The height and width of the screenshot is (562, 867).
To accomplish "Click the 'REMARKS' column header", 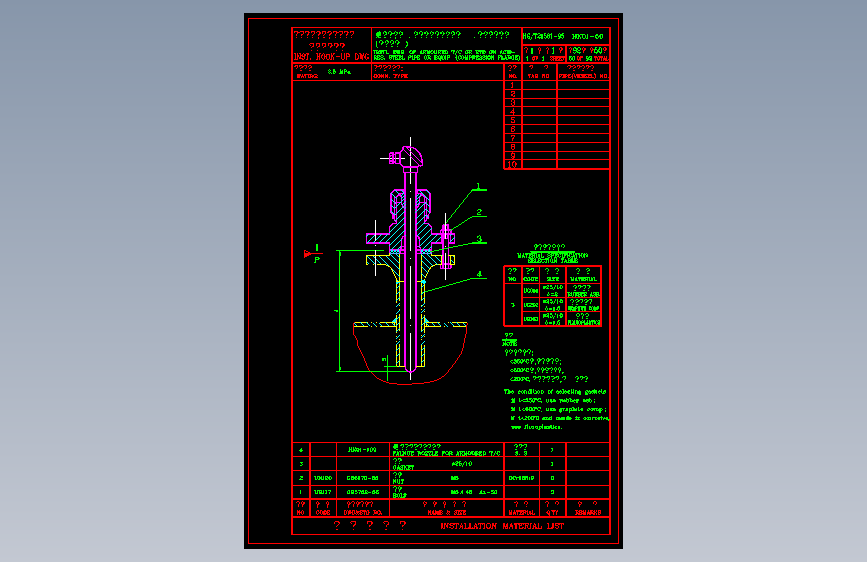I will coord(588,513).
